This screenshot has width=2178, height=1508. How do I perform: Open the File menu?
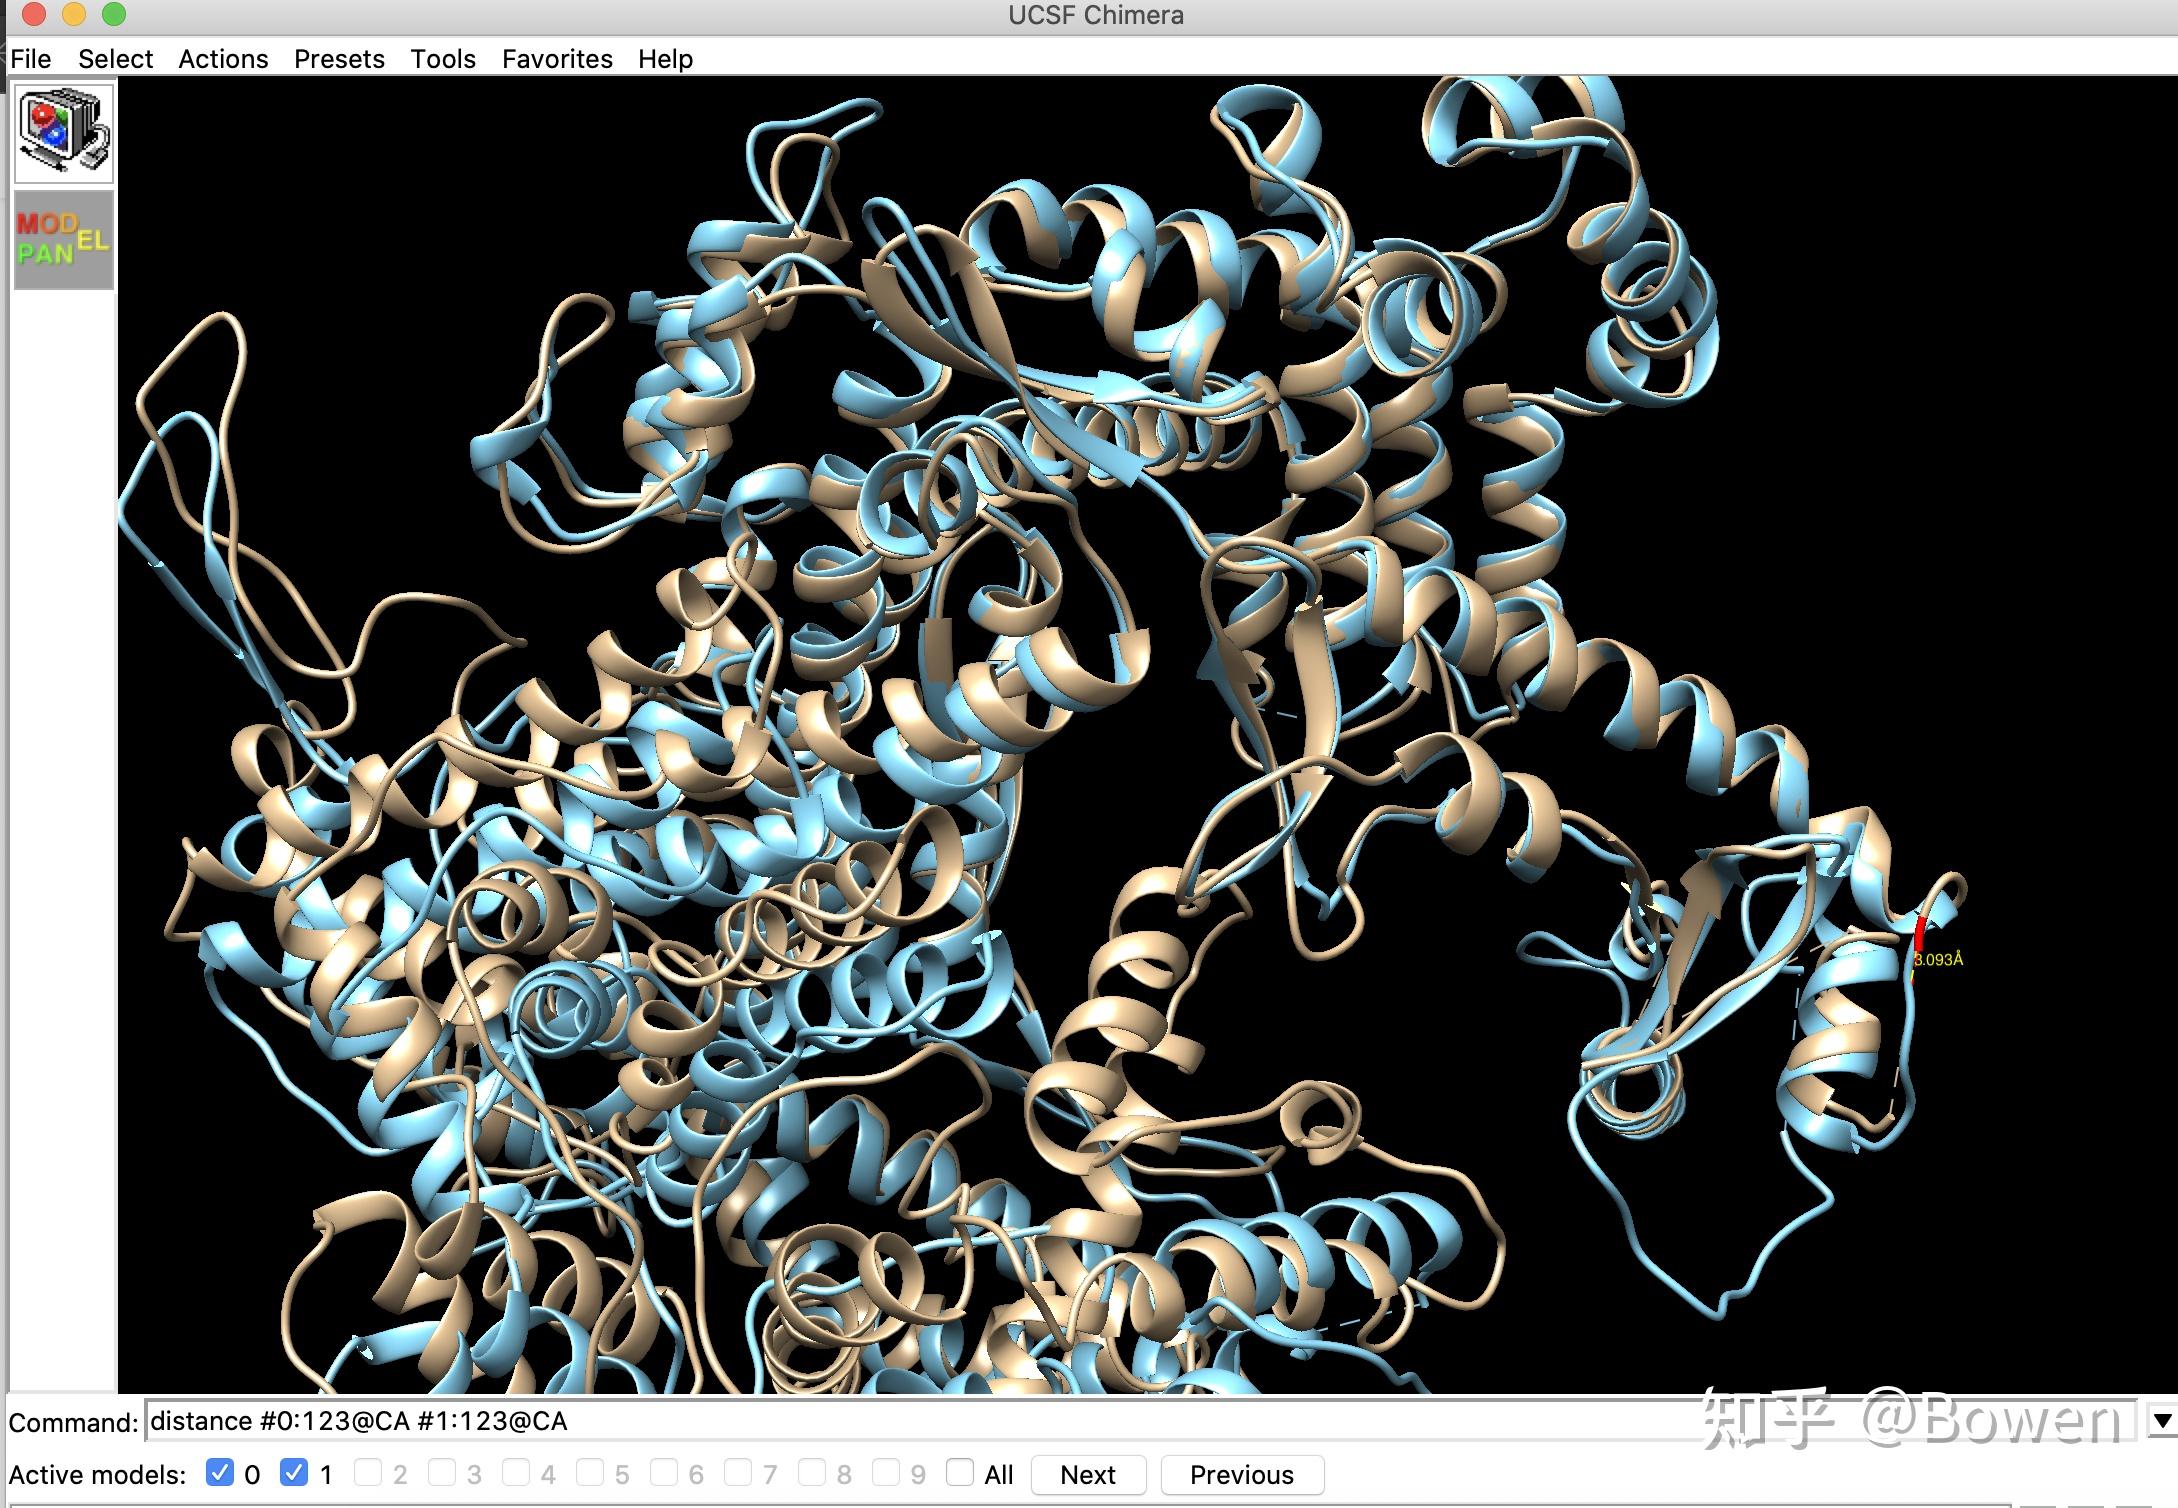click(x=31, y=59)
